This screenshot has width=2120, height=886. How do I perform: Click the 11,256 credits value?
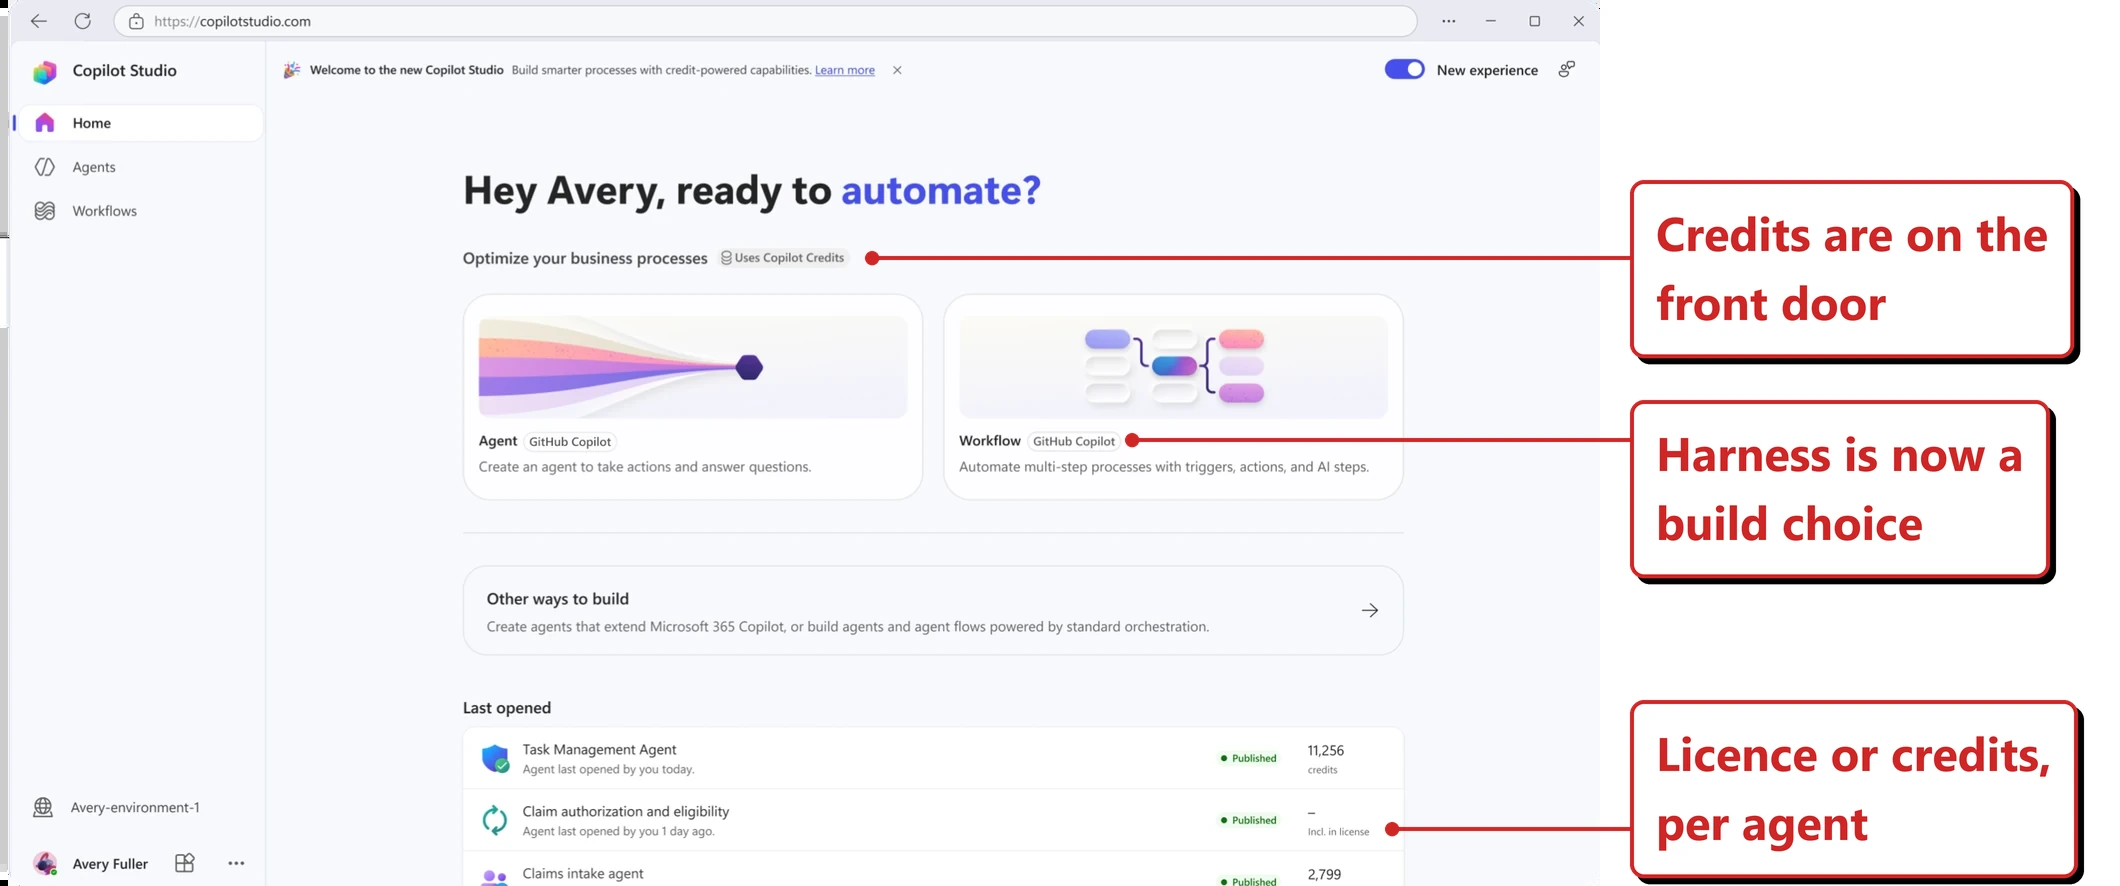1326,750
